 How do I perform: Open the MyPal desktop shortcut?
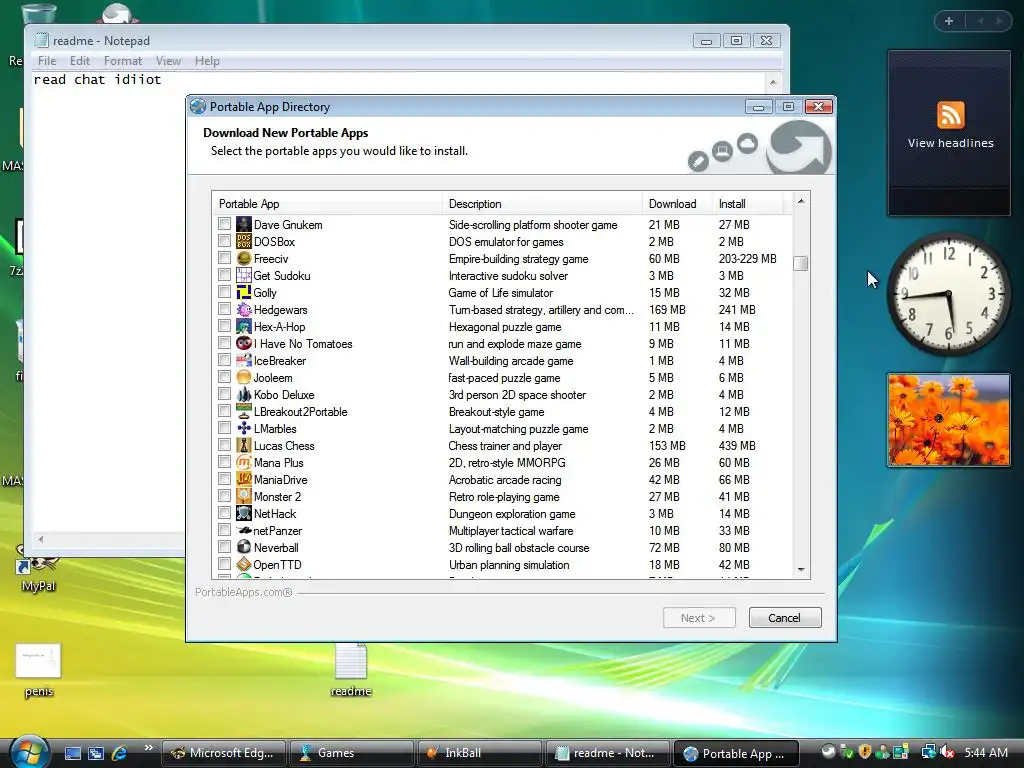pos(38,568)
